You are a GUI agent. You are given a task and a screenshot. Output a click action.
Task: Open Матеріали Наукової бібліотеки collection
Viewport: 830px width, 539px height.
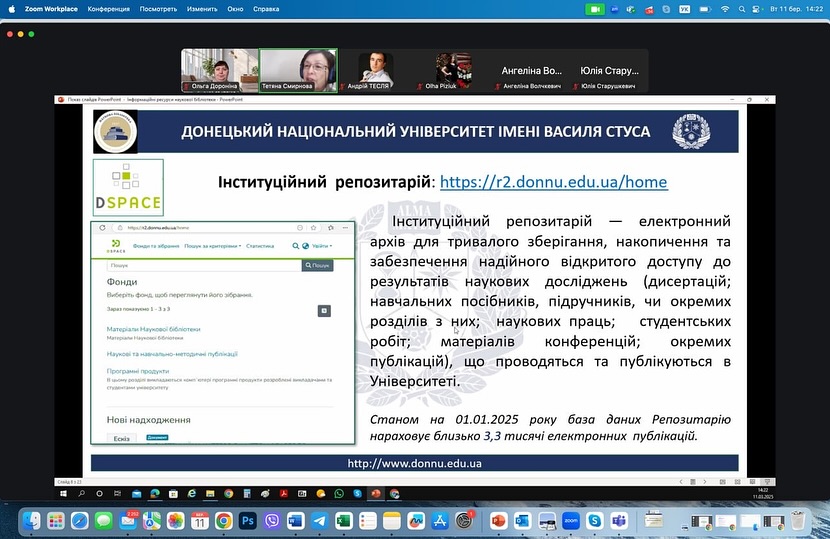154,329
